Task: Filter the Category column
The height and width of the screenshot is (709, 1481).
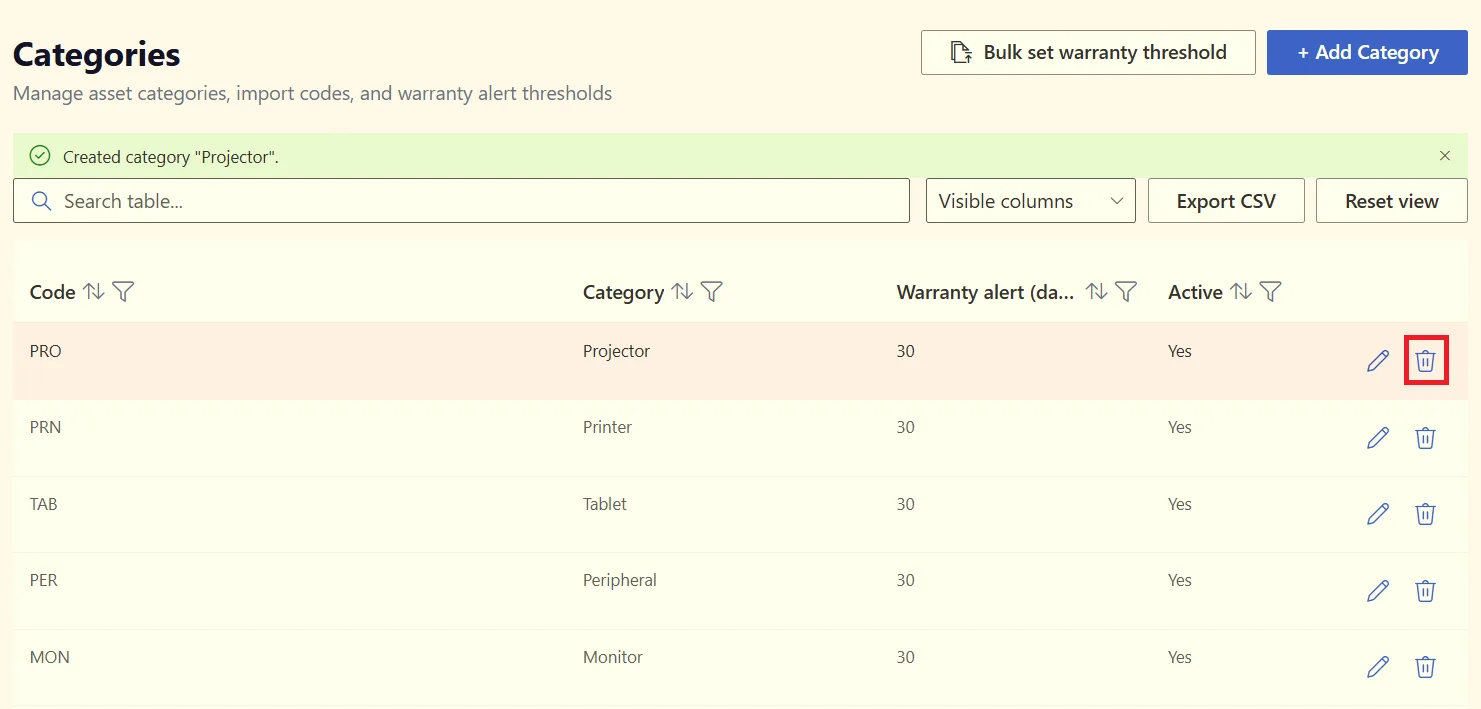Action: point(712,291)
